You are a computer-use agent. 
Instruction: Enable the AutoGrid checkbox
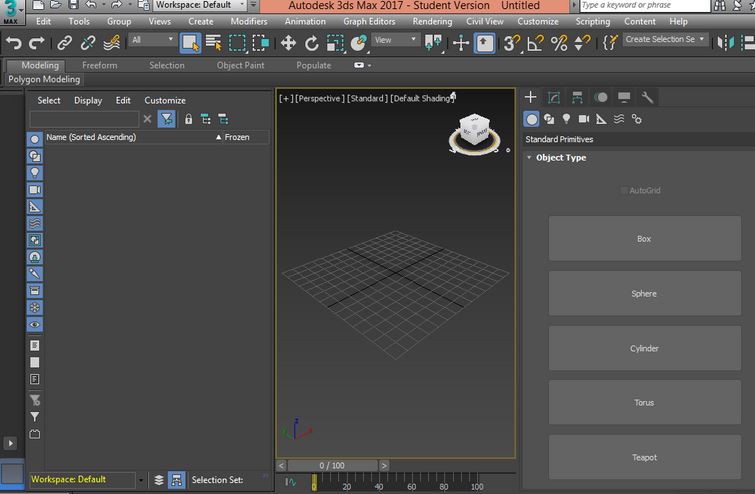point(624,191)
